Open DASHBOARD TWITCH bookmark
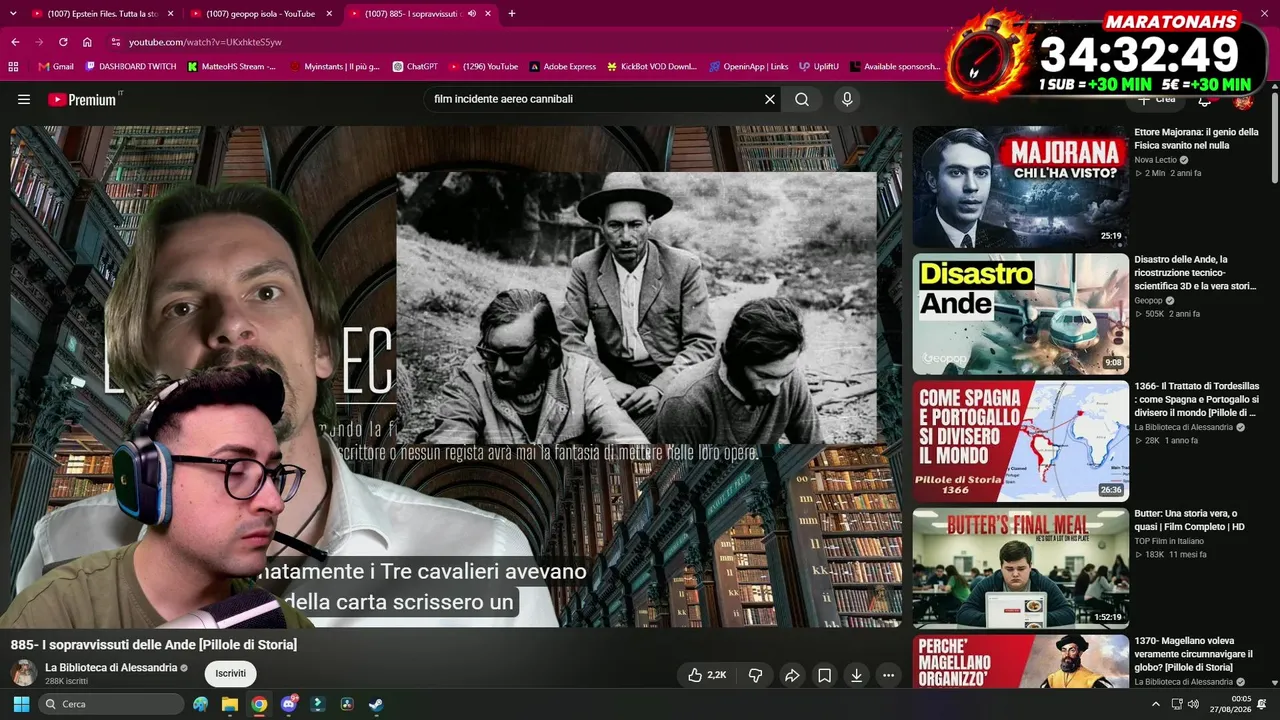 pyautogui.click(x=131, y=67)
